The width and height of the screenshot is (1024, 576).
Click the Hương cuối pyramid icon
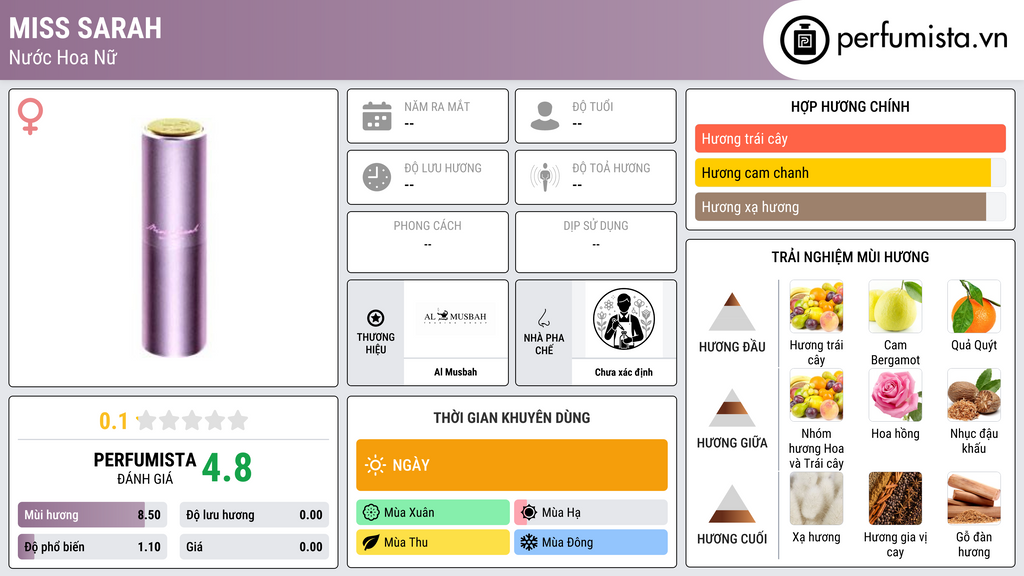tap(732, 504)
